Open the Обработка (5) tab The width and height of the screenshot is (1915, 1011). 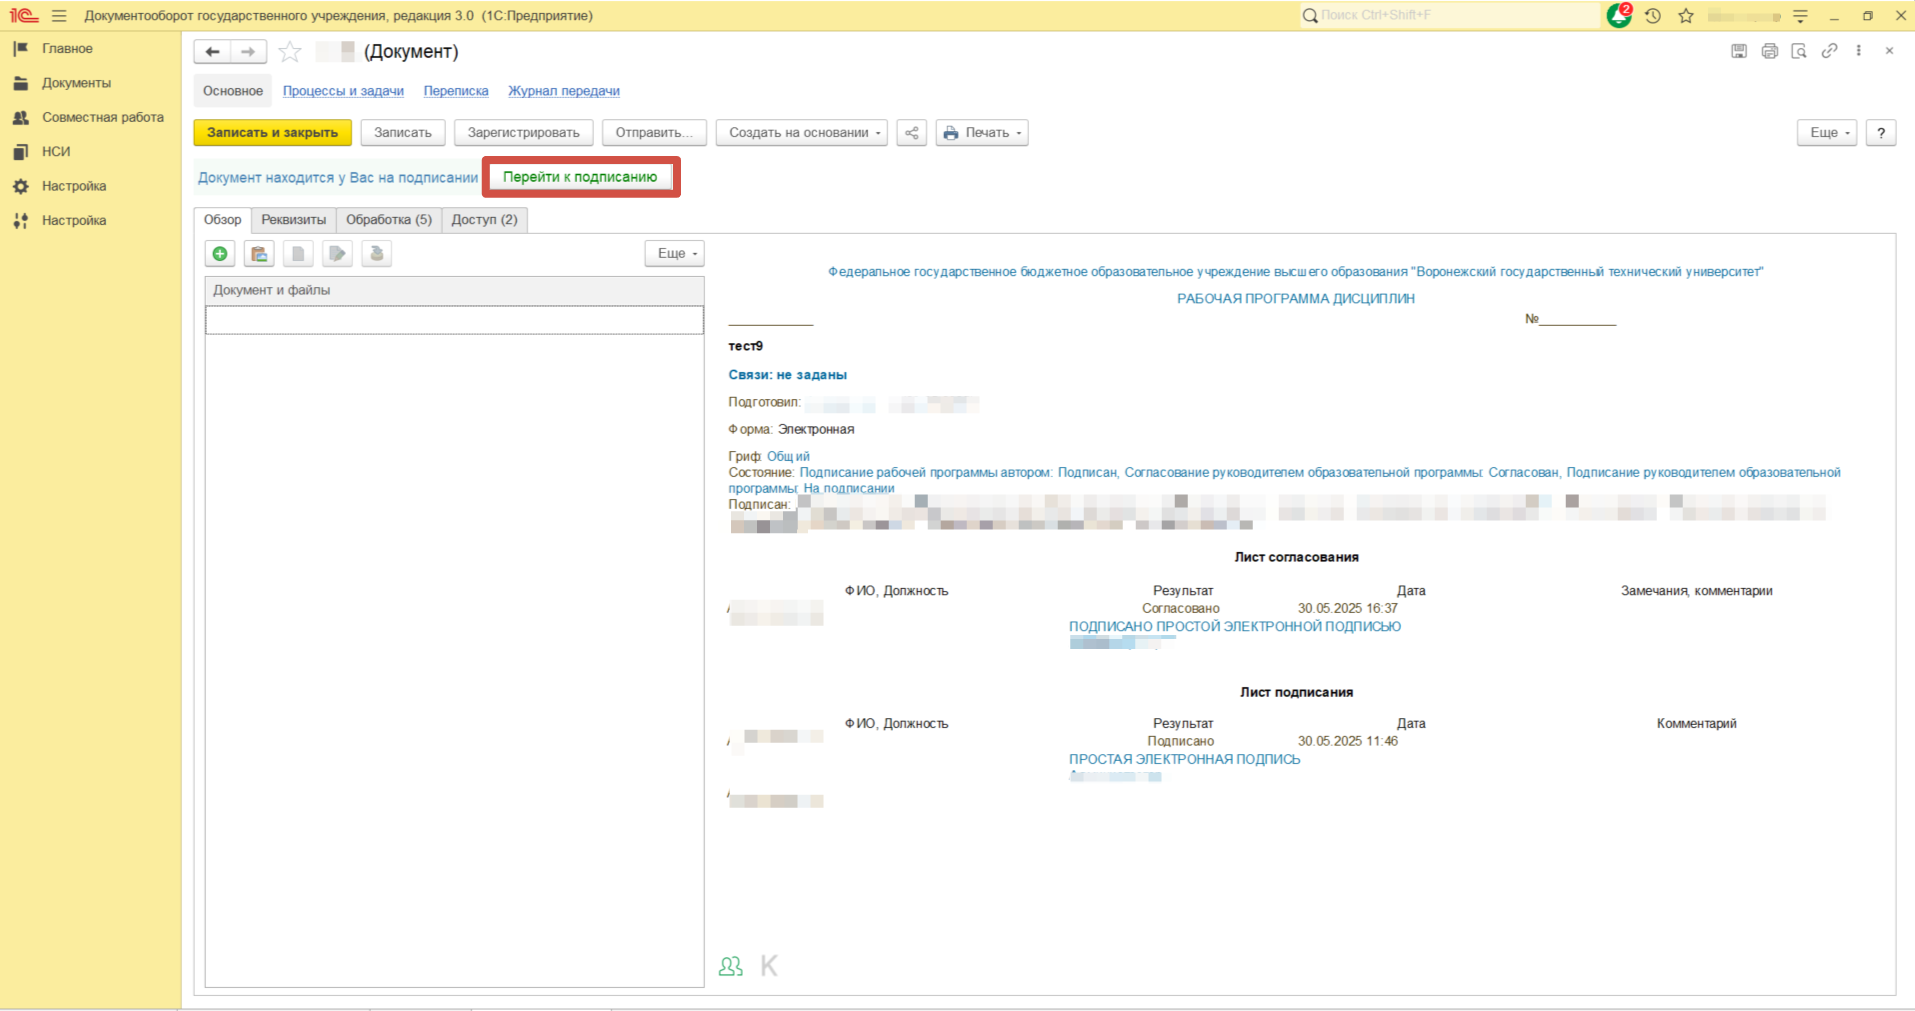388,220
